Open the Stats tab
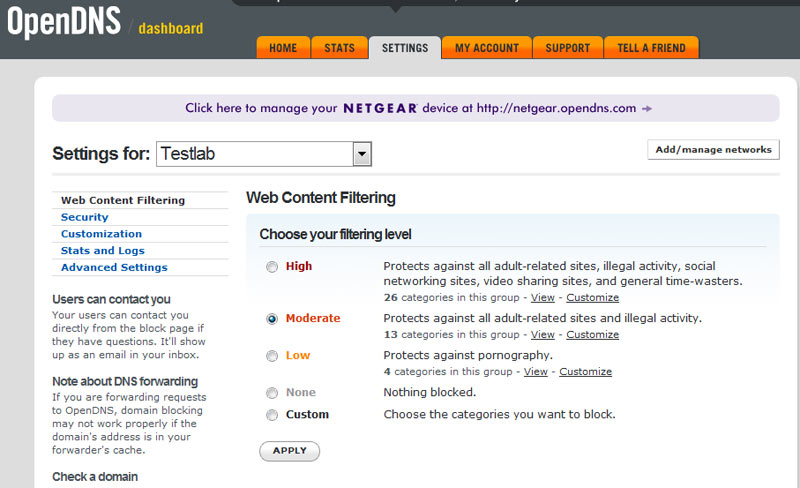 339,48
